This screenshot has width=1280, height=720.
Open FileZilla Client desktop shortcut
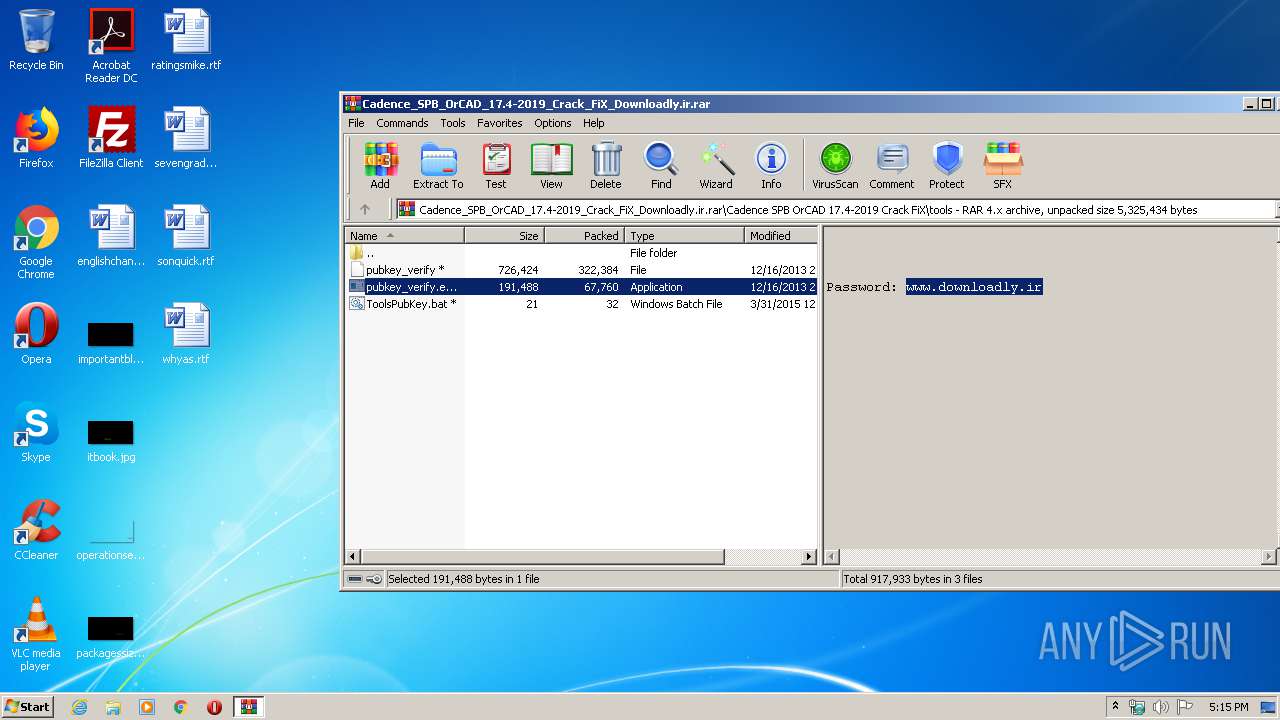pos(111,138)
